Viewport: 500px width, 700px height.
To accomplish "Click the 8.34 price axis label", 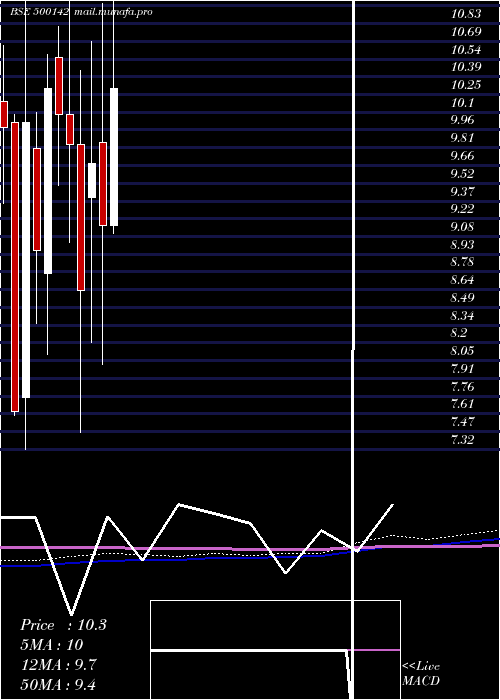I will (x=462, y=316).
